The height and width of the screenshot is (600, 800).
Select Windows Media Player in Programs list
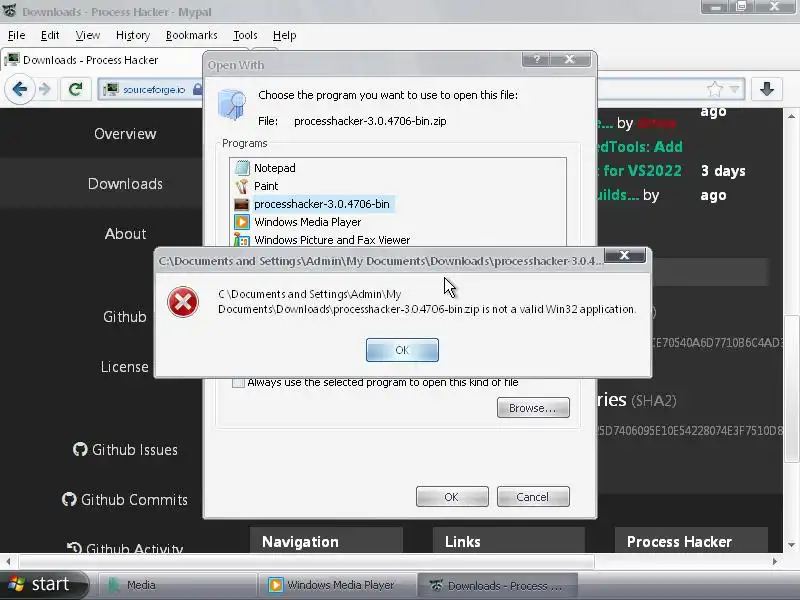point(308,222)
